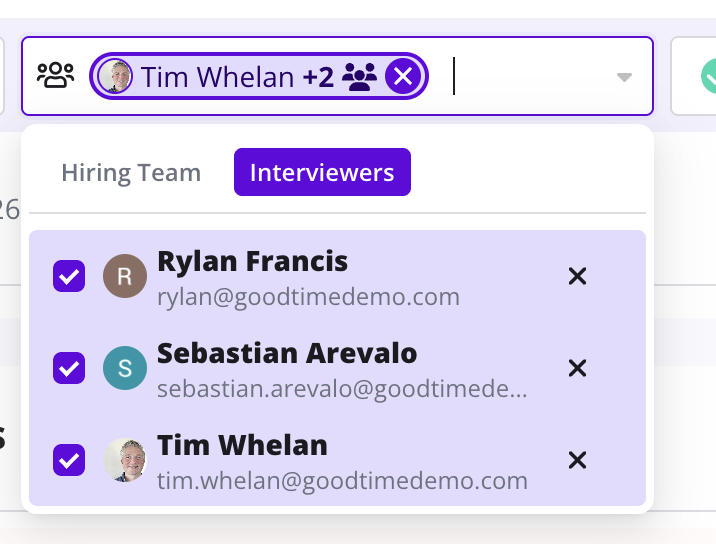This screenshot has height=544, width=716.
Task: Uncheck the Tim Whelan checkbox
Action: (x=69, y=460)
